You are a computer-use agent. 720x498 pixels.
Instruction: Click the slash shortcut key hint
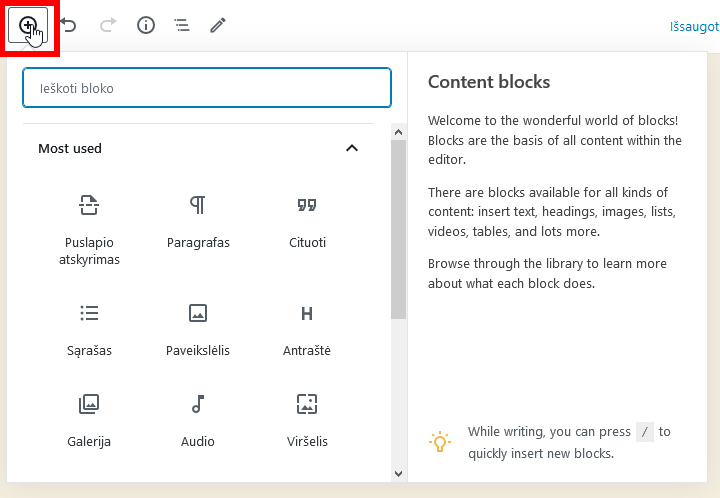click(x=645, y=432)
